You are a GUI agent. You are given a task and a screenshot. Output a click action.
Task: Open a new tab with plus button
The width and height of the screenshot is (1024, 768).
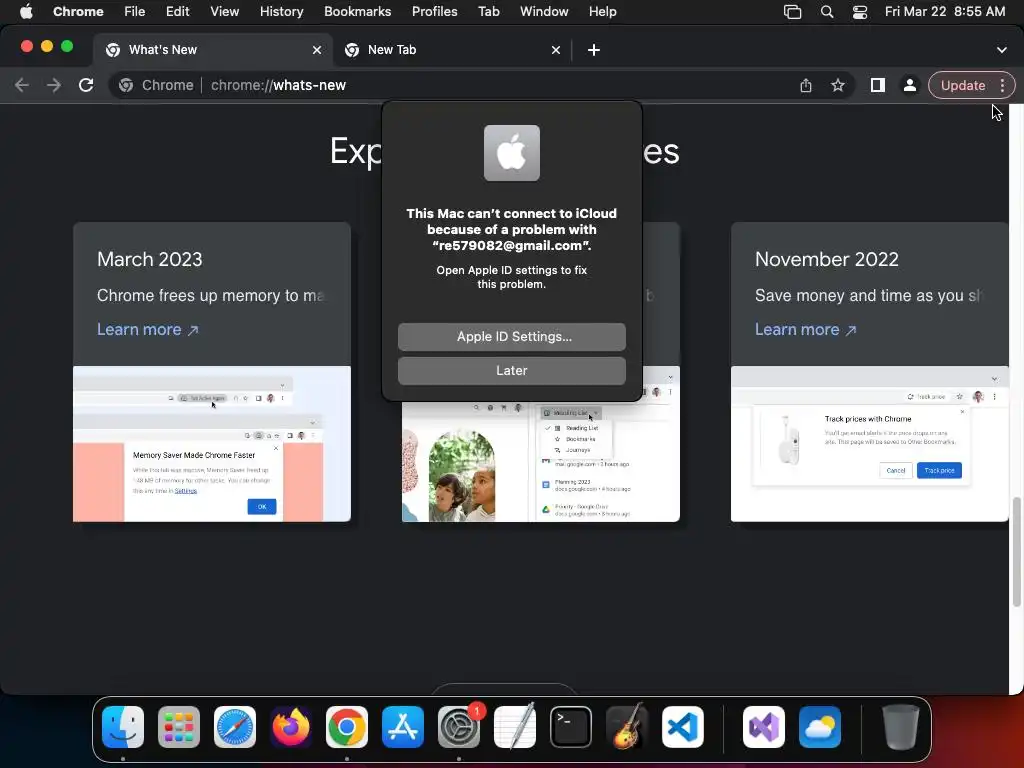[594, 50]
